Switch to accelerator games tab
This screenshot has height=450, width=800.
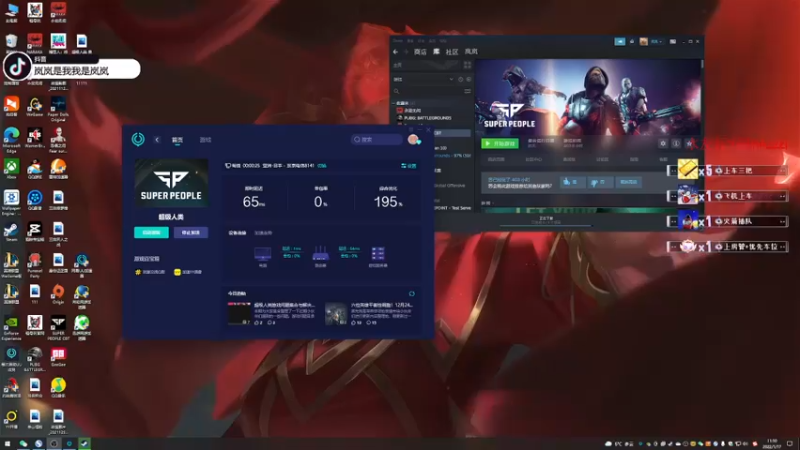click(x=205, y=140)
